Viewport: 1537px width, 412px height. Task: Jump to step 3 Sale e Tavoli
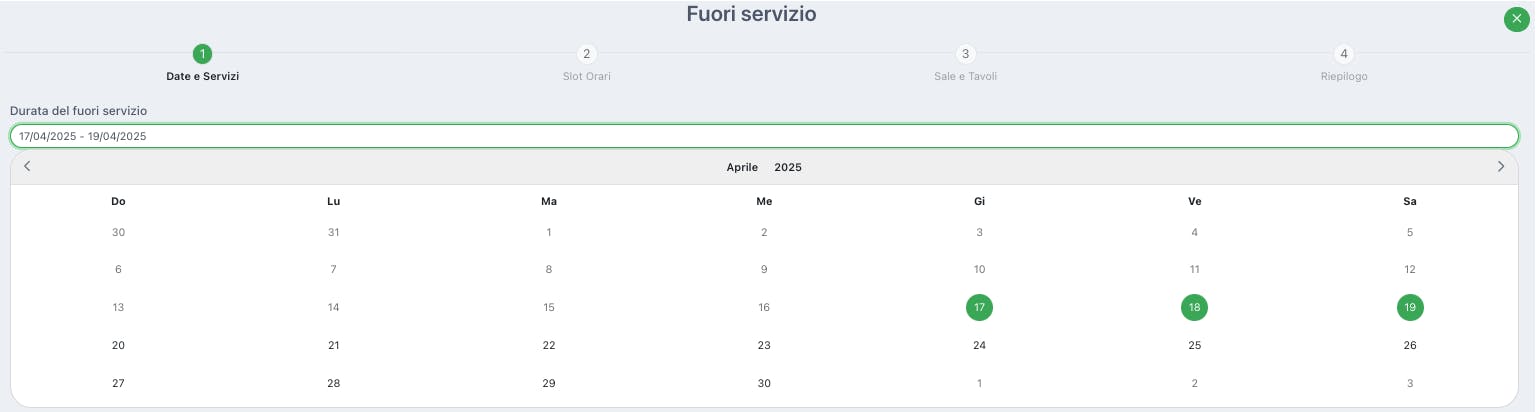[x=964, y=54]
